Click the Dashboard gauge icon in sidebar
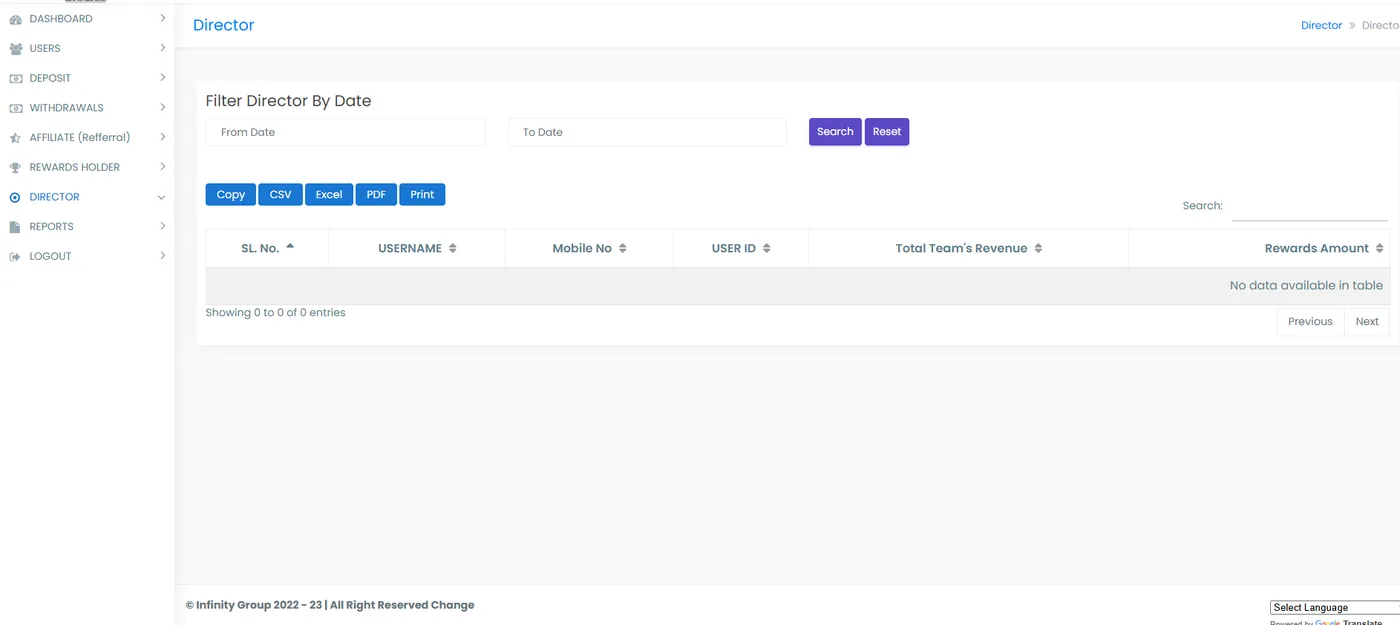Viewport: 1400px width, 625px height. (15, 19)
